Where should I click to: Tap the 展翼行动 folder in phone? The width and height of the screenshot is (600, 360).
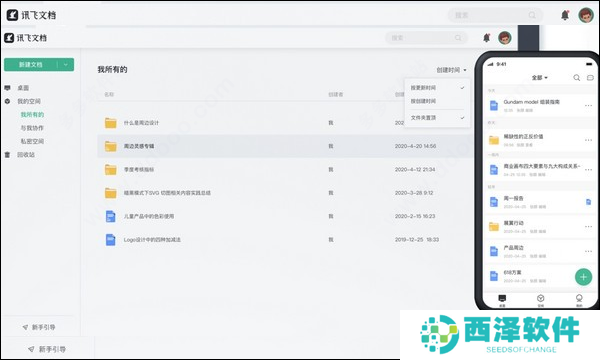point(540,226)
